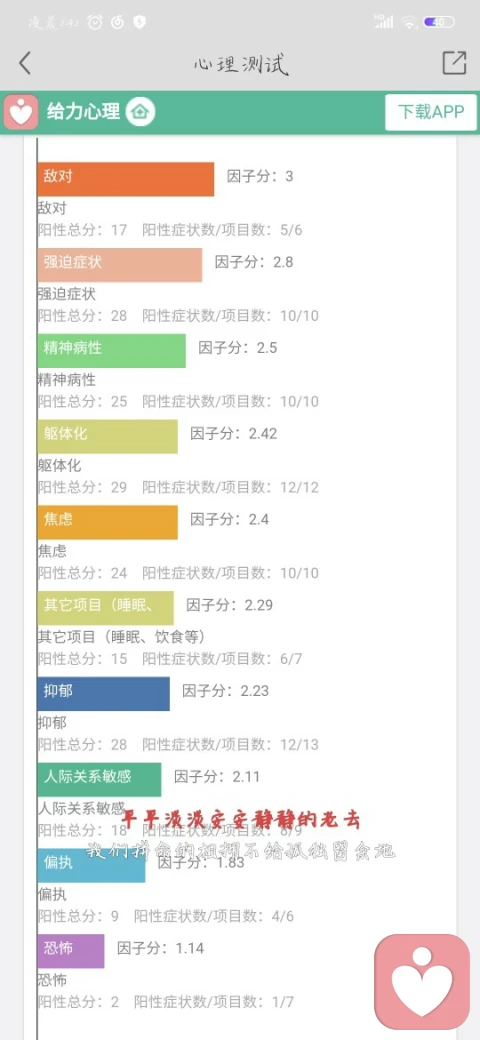The image size is (480, 1040).
Task: Select the blue 抑郁 bar
Action: tap(103, 693)
